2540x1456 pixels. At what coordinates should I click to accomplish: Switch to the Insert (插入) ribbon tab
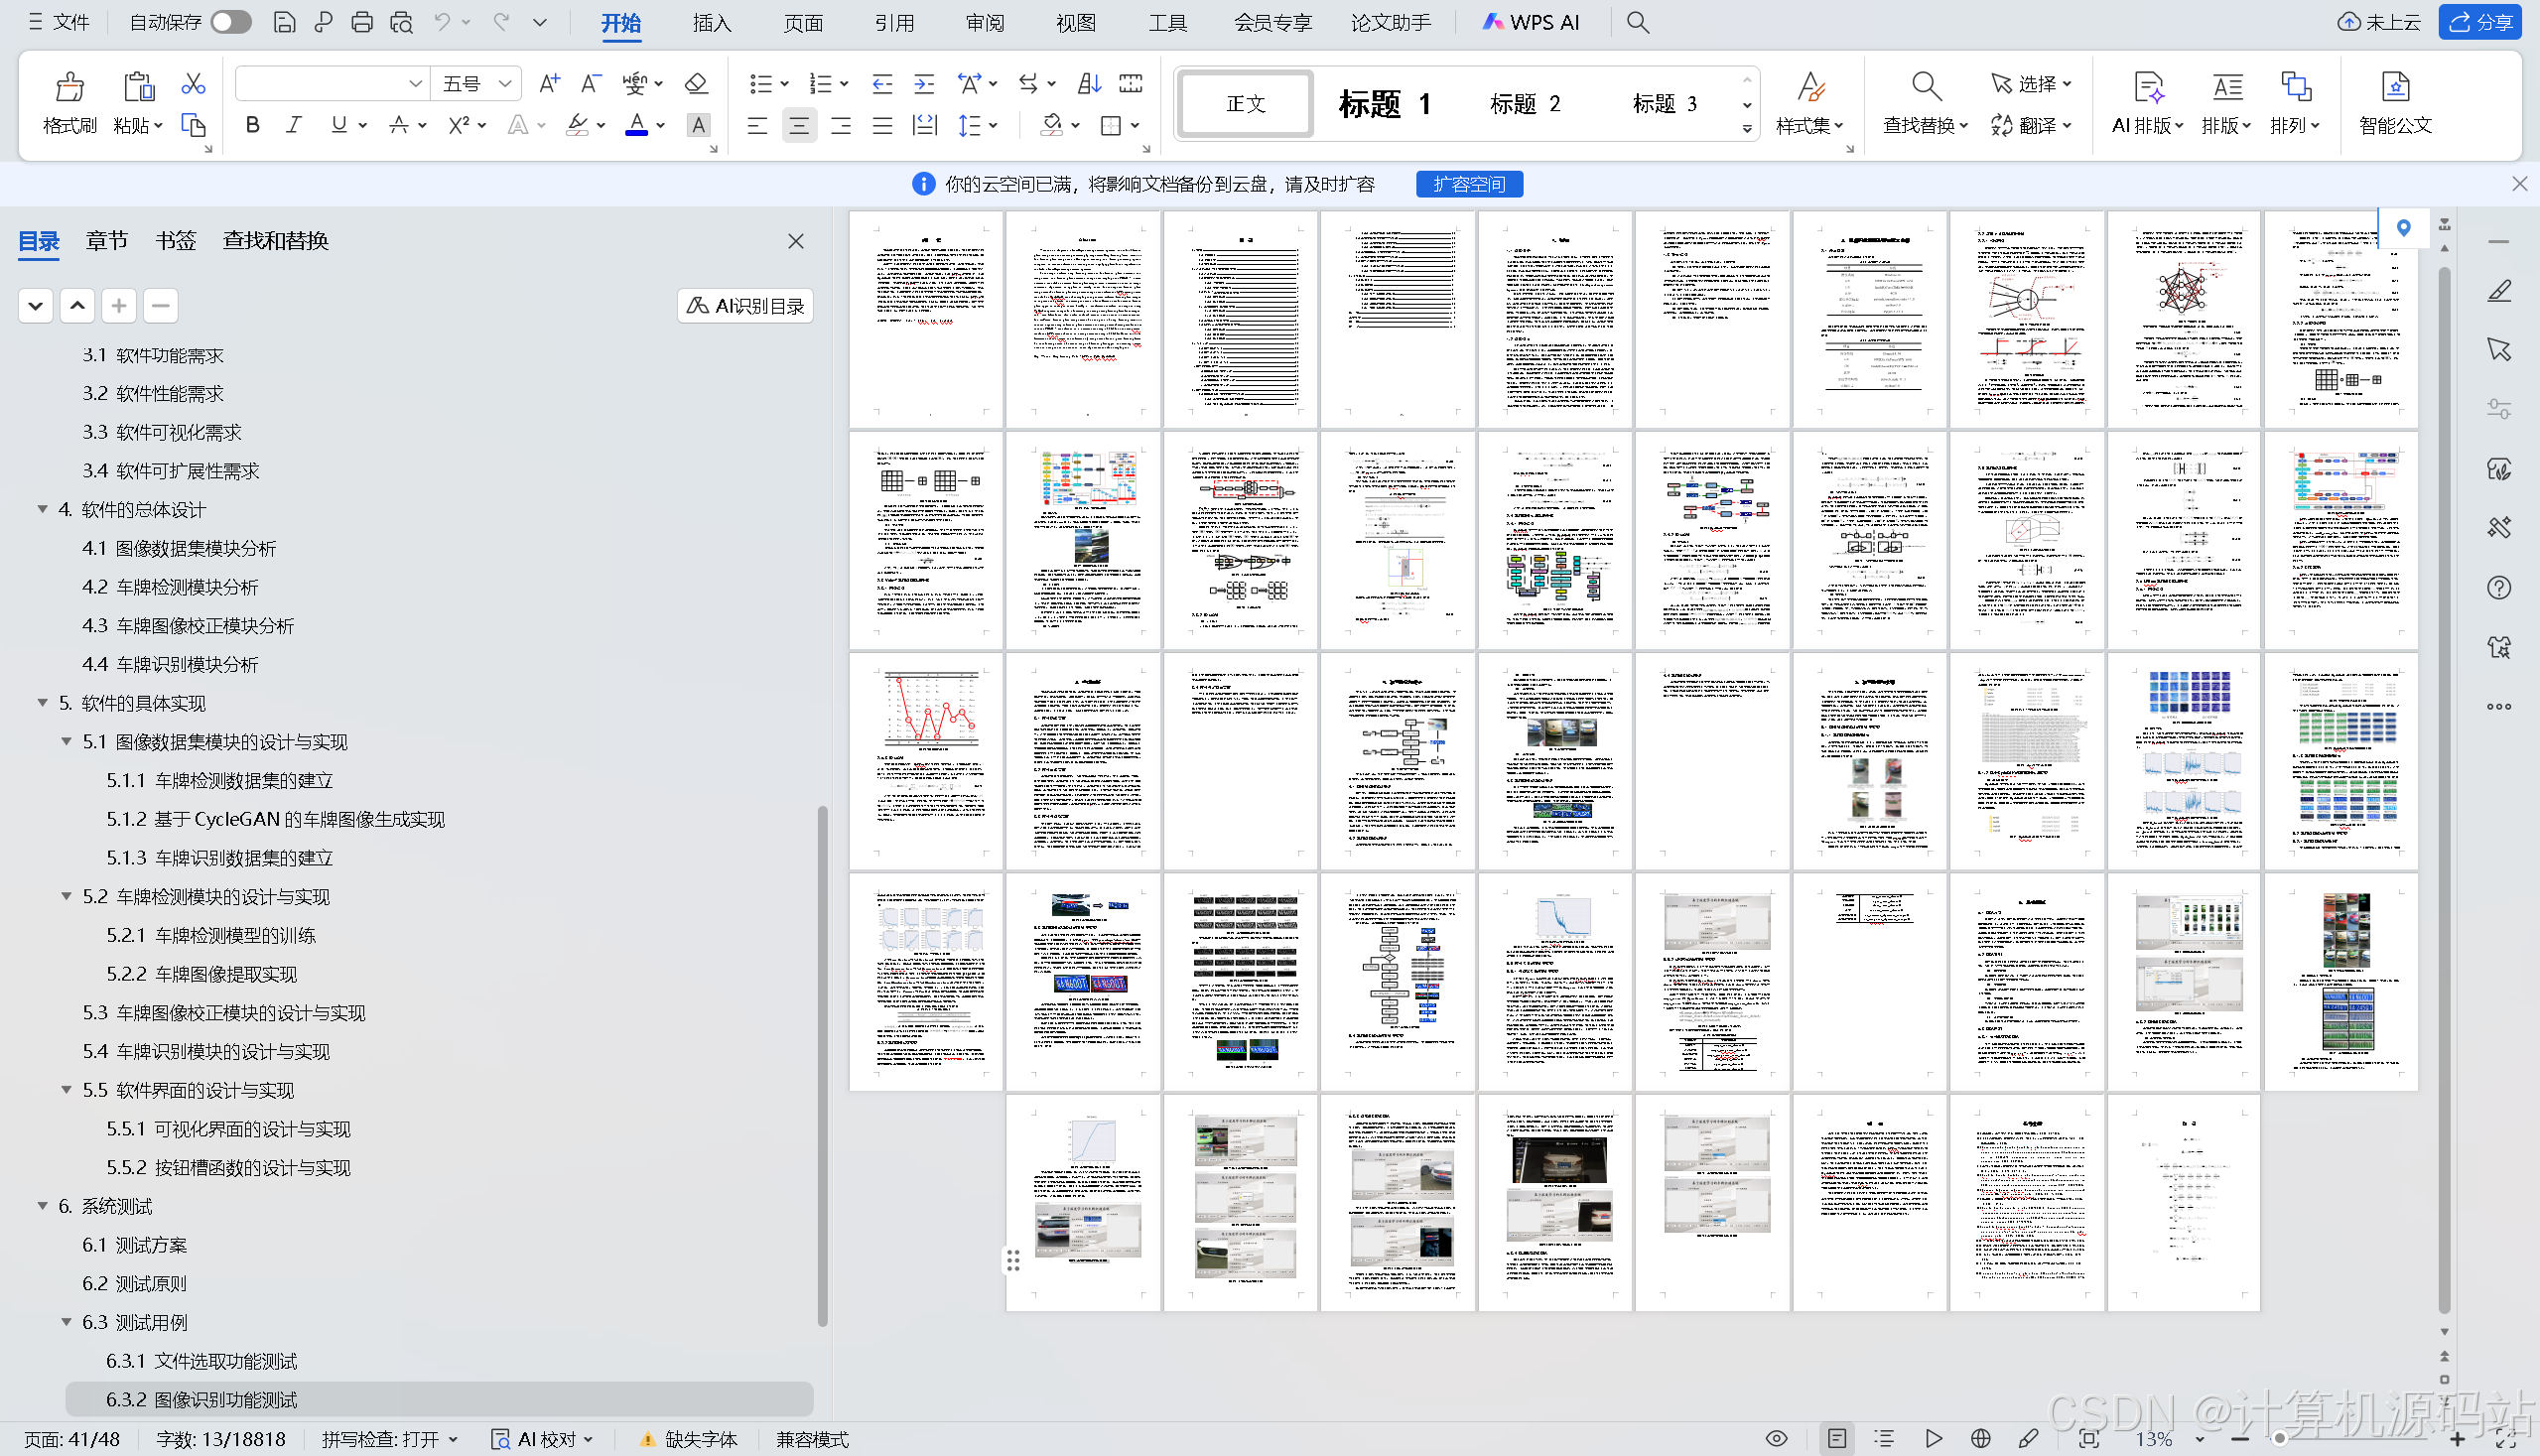tap(712, 22)
